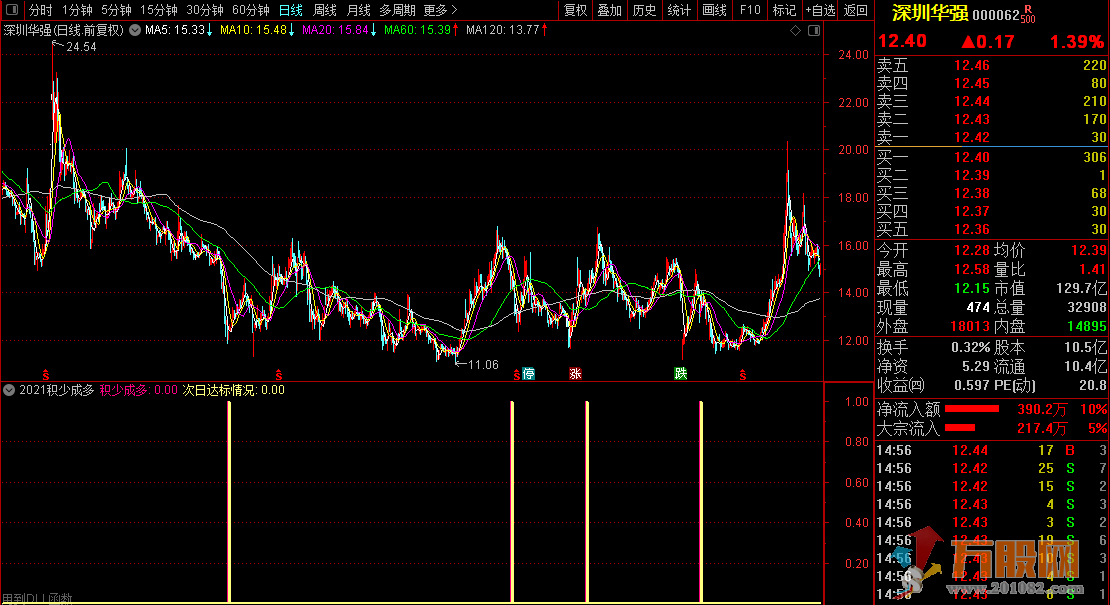Image resolution: width=1110 pixels, height=605 pixels.
Task: Open the 多周期 multi-period view
Action: click(x=397, y=10)
